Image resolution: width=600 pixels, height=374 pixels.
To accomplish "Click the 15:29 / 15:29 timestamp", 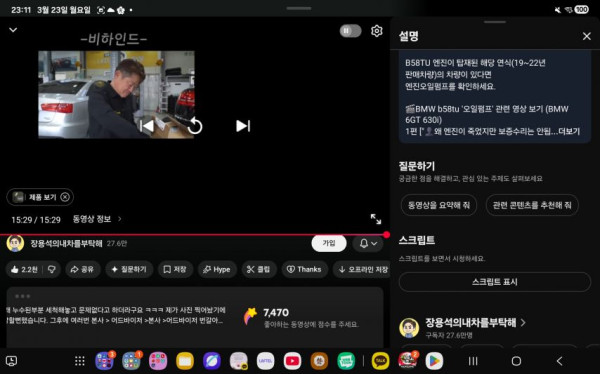I will coord(36,220).
